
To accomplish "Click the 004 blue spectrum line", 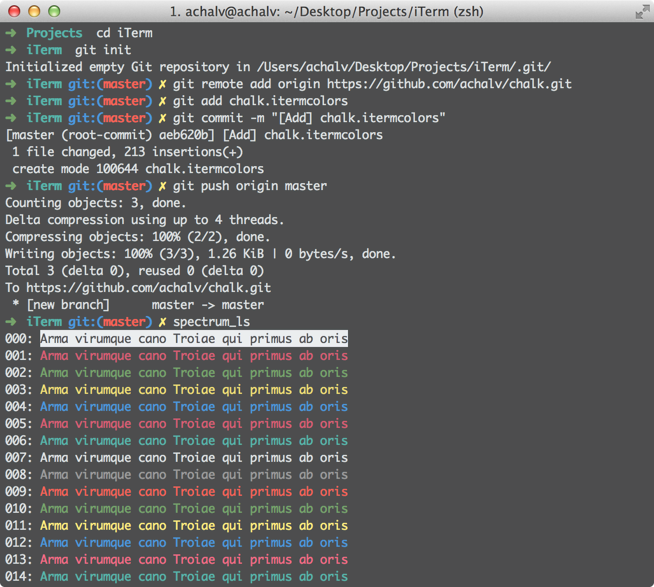I will (194, 407).
